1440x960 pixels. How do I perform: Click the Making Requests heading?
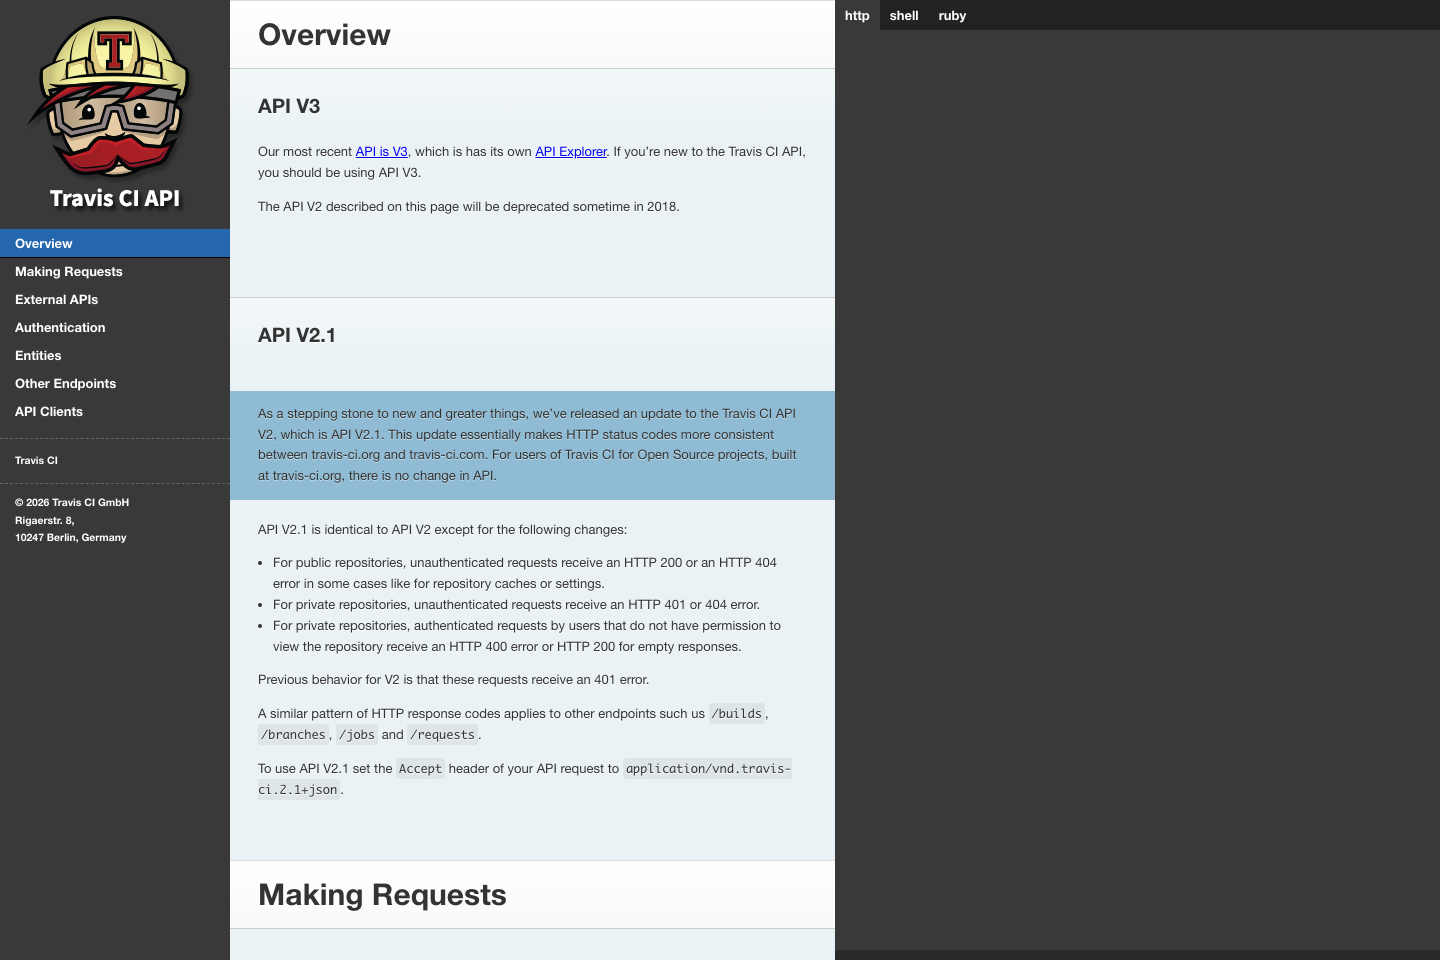point(382,895)
